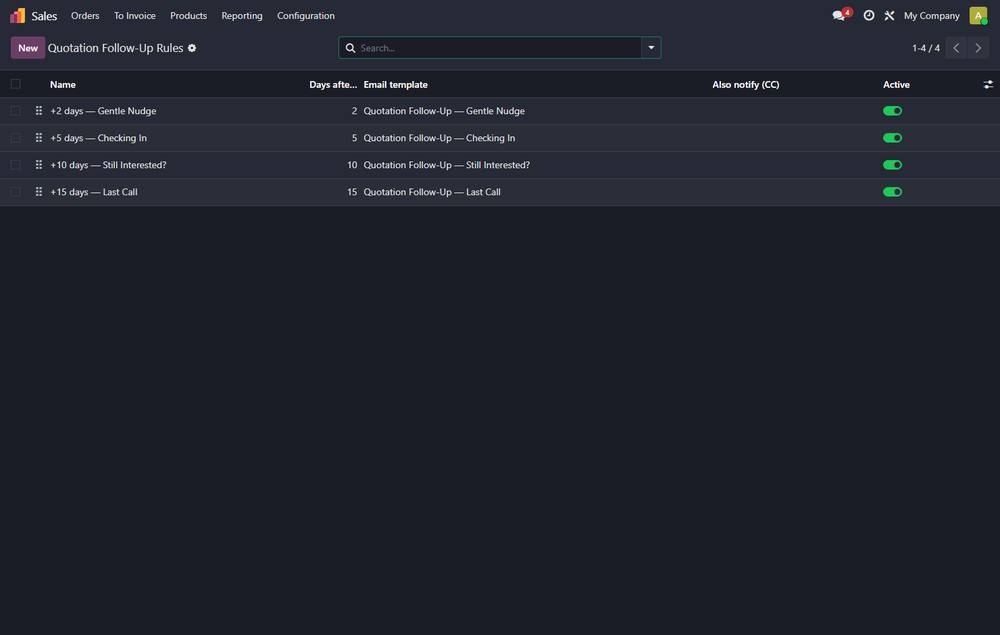Image resolution: width=1000 pixels, height=635 pixels.
Task: Open the +2 days — Gentle Nudge rule
Action: point(103,111)
